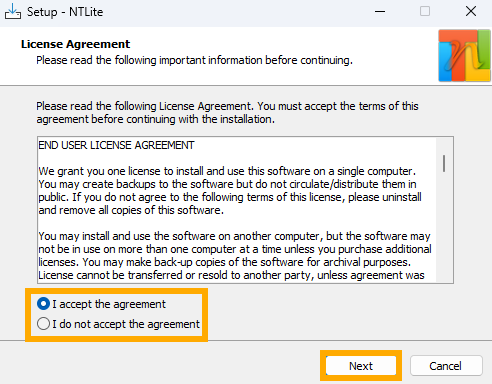This screenshot has width=492, height=384.
Task: Click the bold "License Agreement" page header
Action: coord(75,44)
